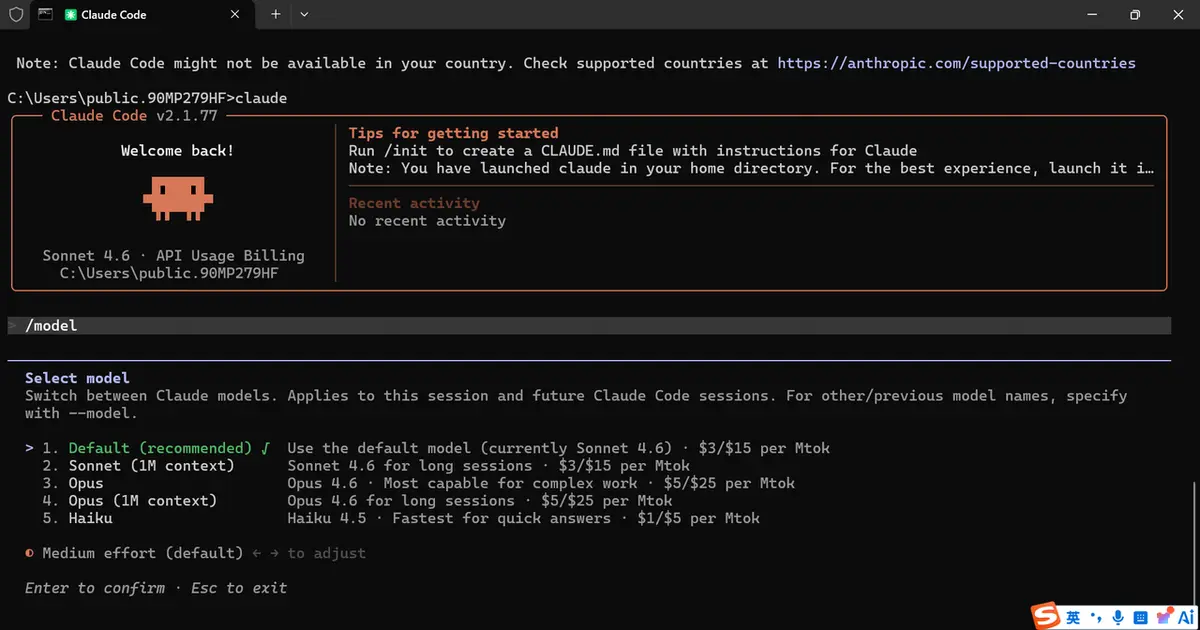Open the supported-countries link

pos(956,63)
